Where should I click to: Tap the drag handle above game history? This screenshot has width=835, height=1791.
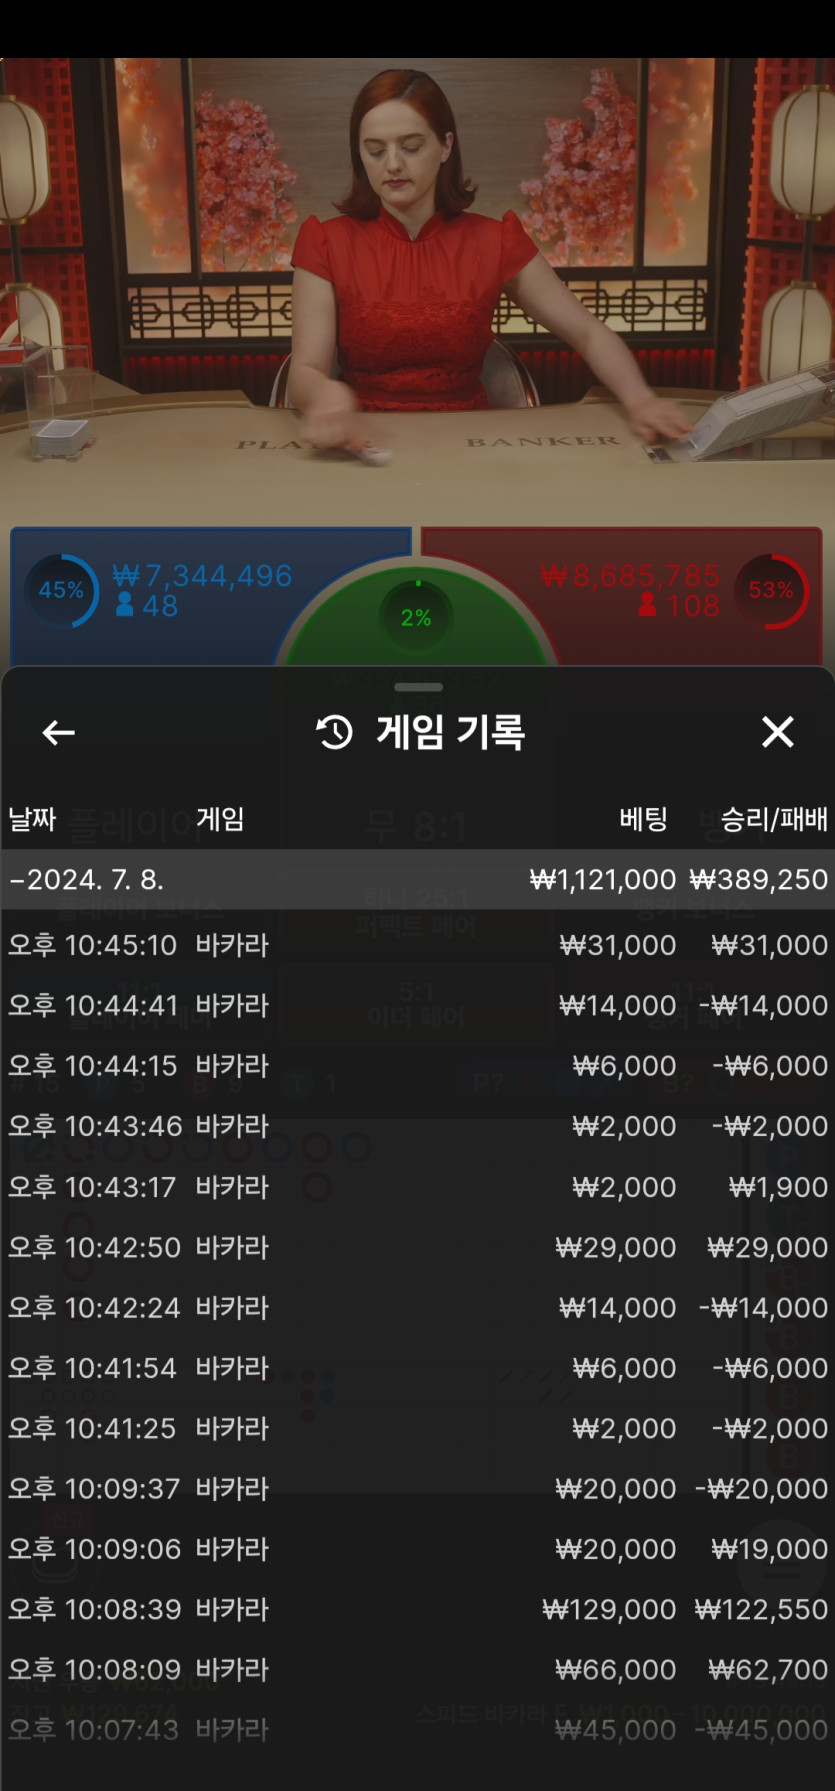click(418, 687)
